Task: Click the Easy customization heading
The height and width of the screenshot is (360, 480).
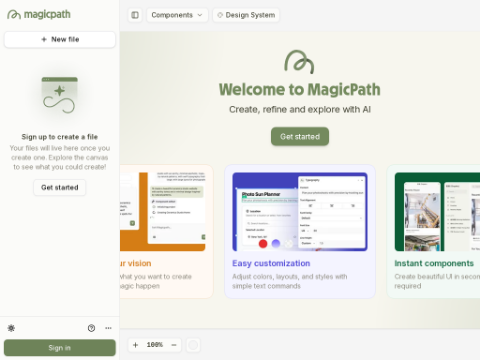Action: tap(271, 263)
